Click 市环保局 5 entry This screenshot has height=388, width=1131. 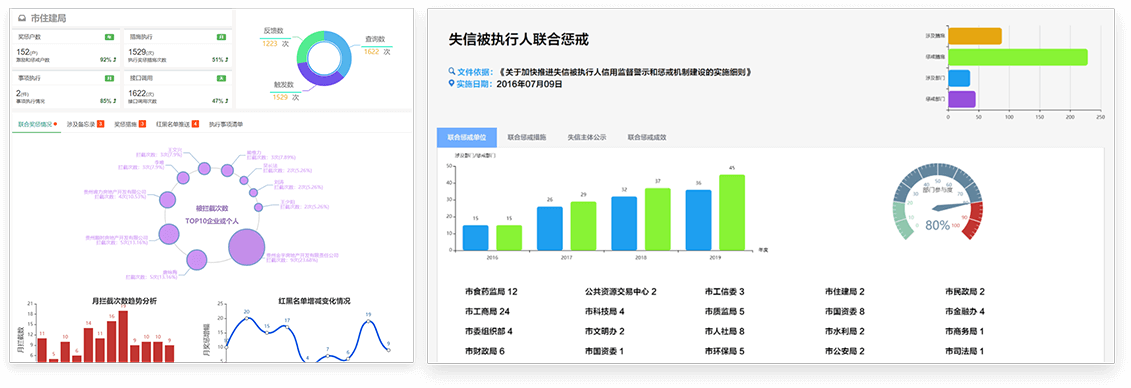(724, 351)
